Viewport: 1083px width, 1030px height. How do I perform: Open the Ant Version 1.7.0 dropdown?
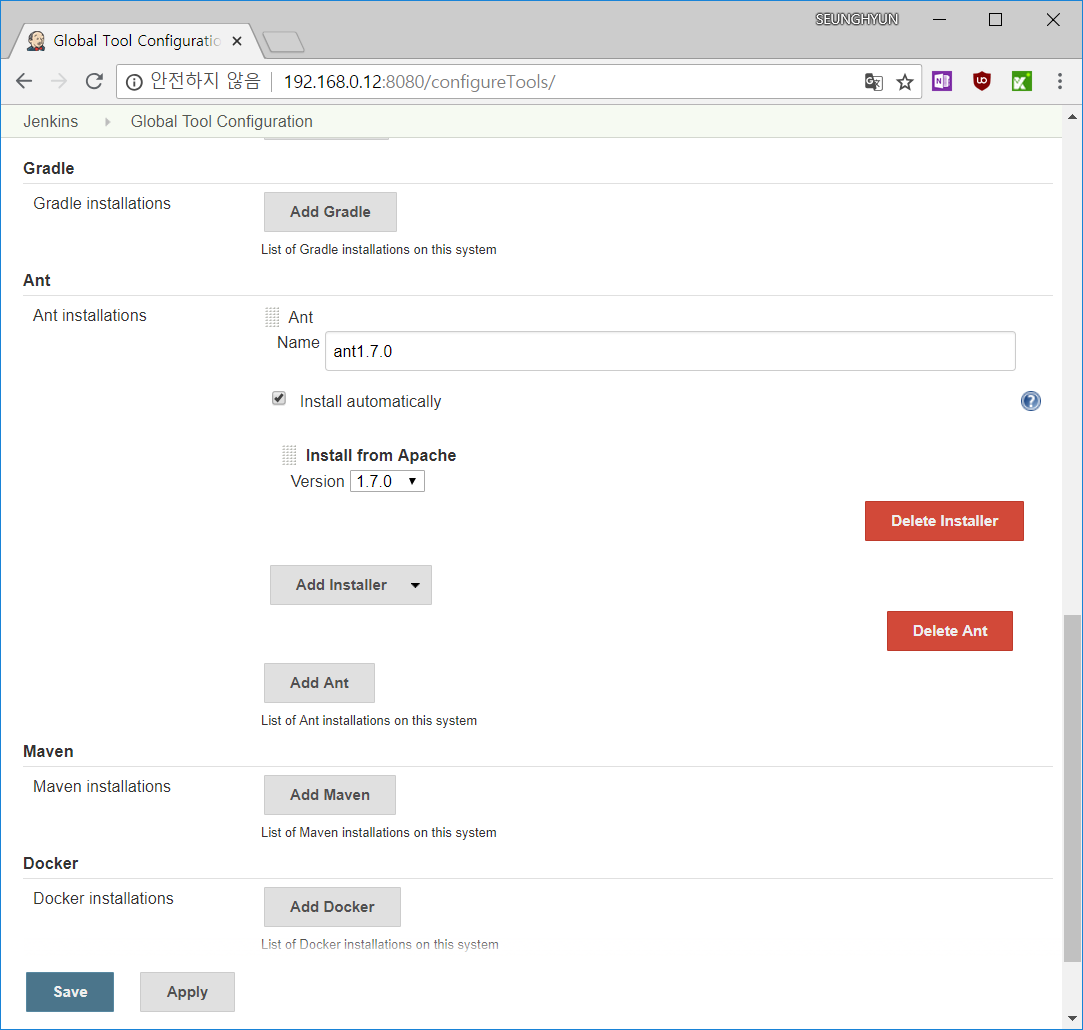coord(387,481)
